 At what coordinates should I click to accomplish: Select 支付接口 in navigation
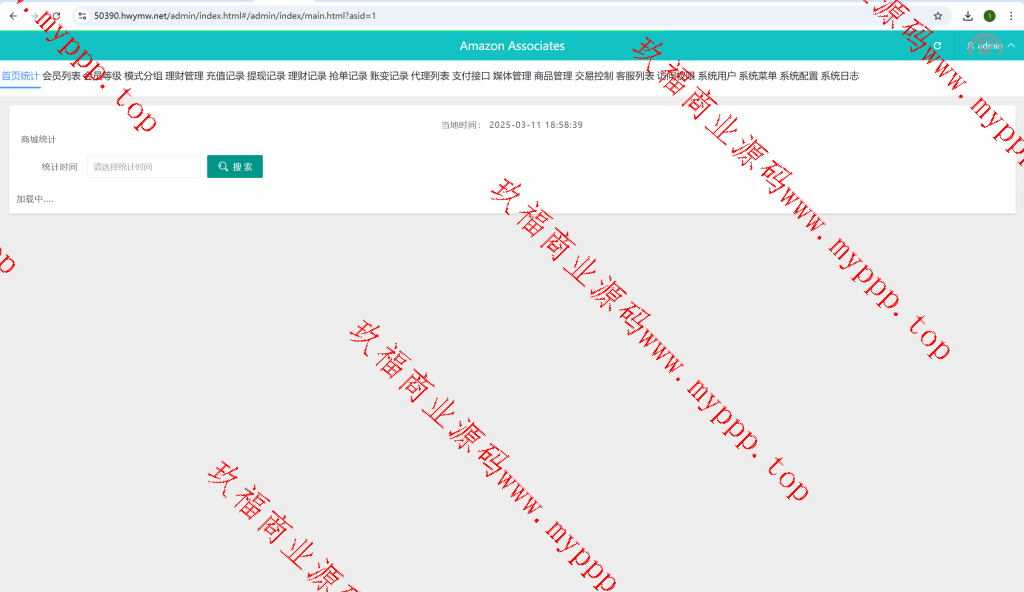click(x=471, y=76)
